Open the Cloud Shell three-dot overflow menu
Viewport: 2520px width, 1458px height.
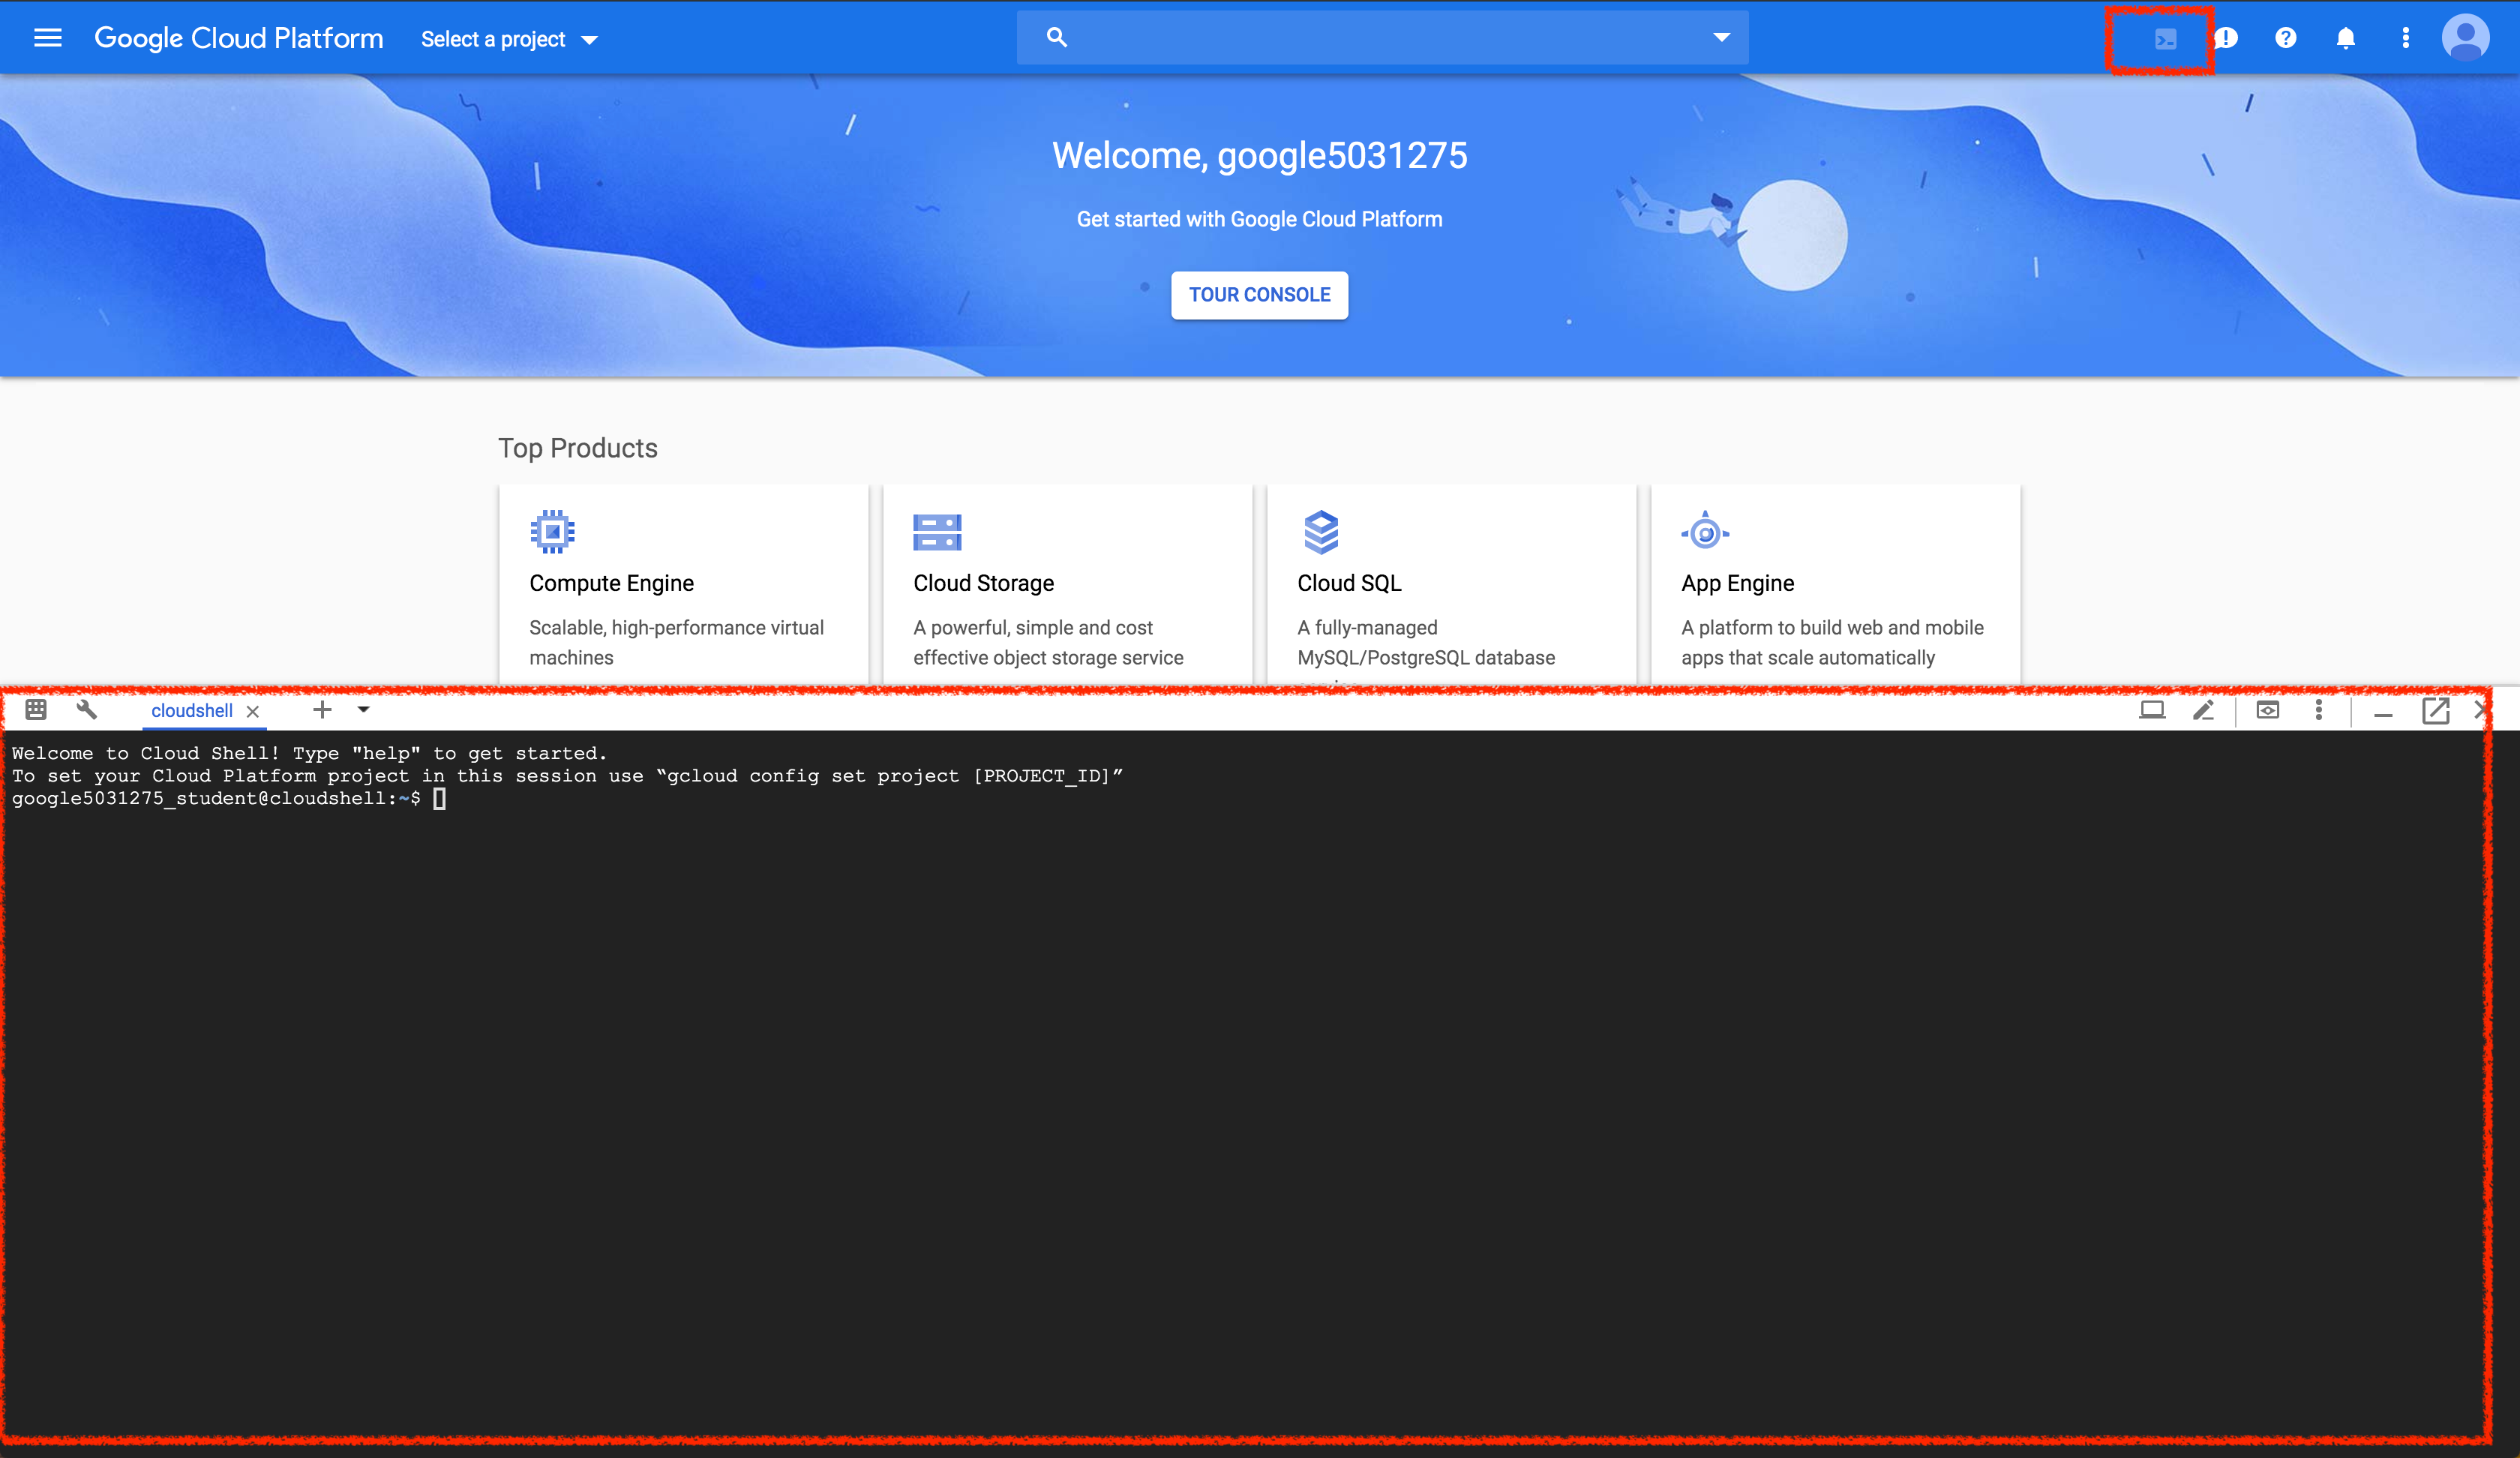2319,711
